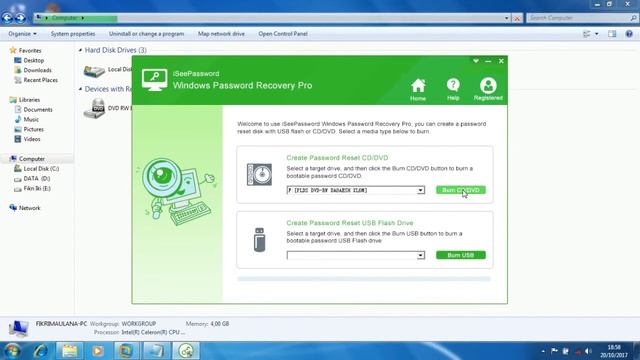This screenshot has height=360, width=640.
Task: Open the Organize menu in Explorer
Action: pos(22,34)
